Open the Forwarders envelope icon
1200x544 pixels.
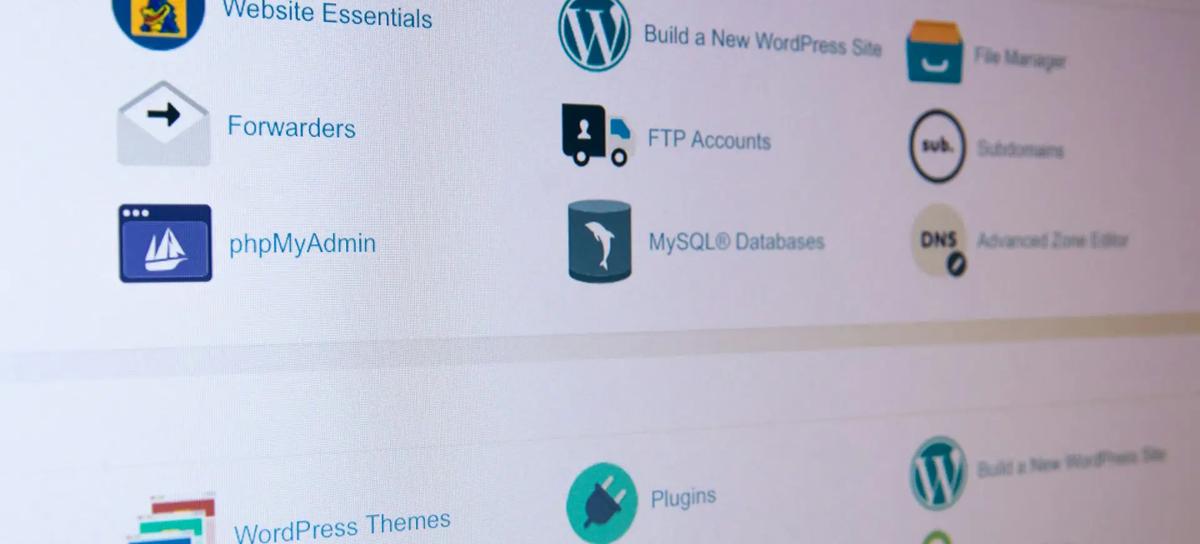point(164,124)
